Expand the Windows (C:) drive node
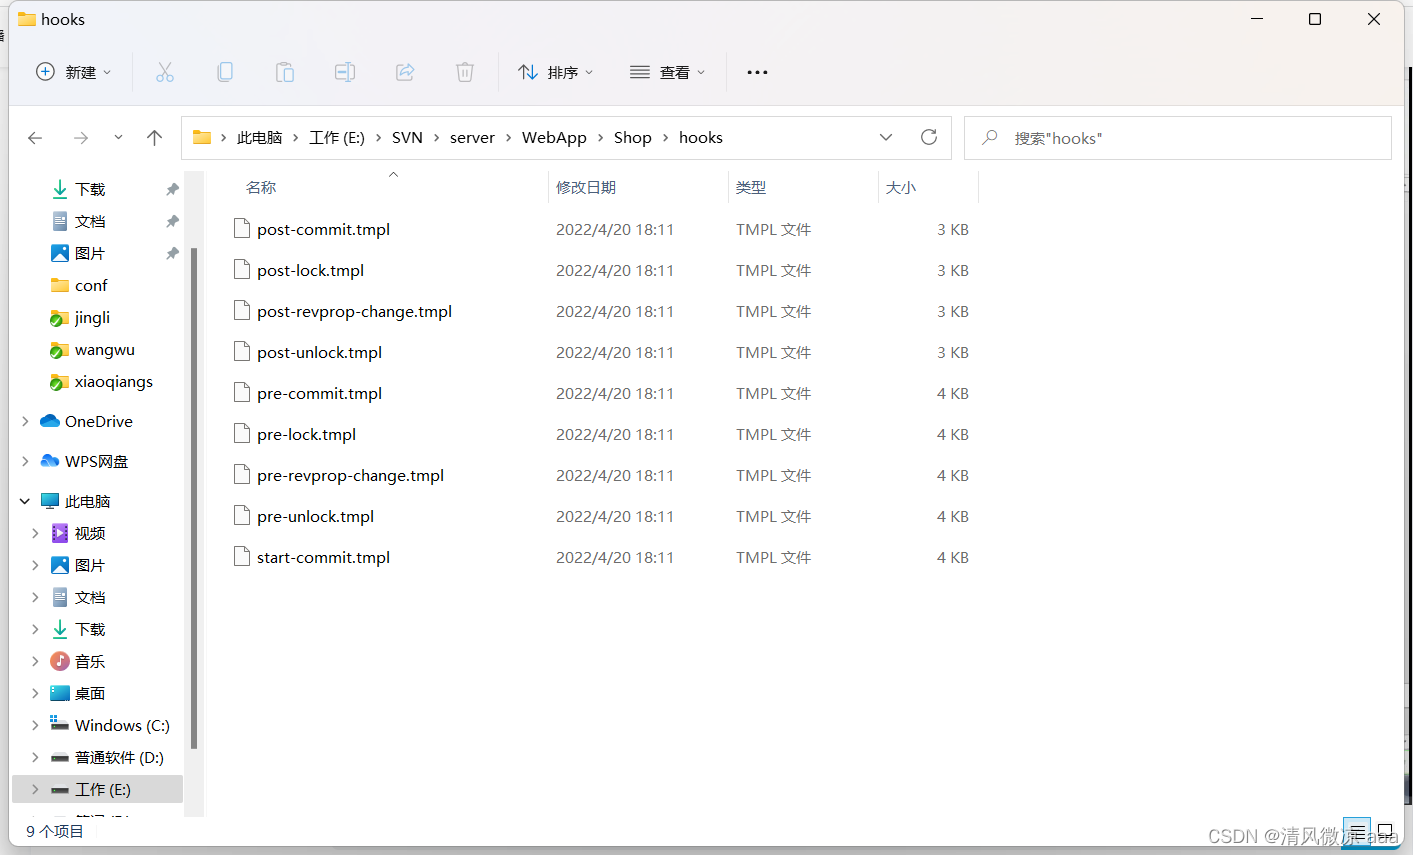1413x855 pixels. (35, 725)
